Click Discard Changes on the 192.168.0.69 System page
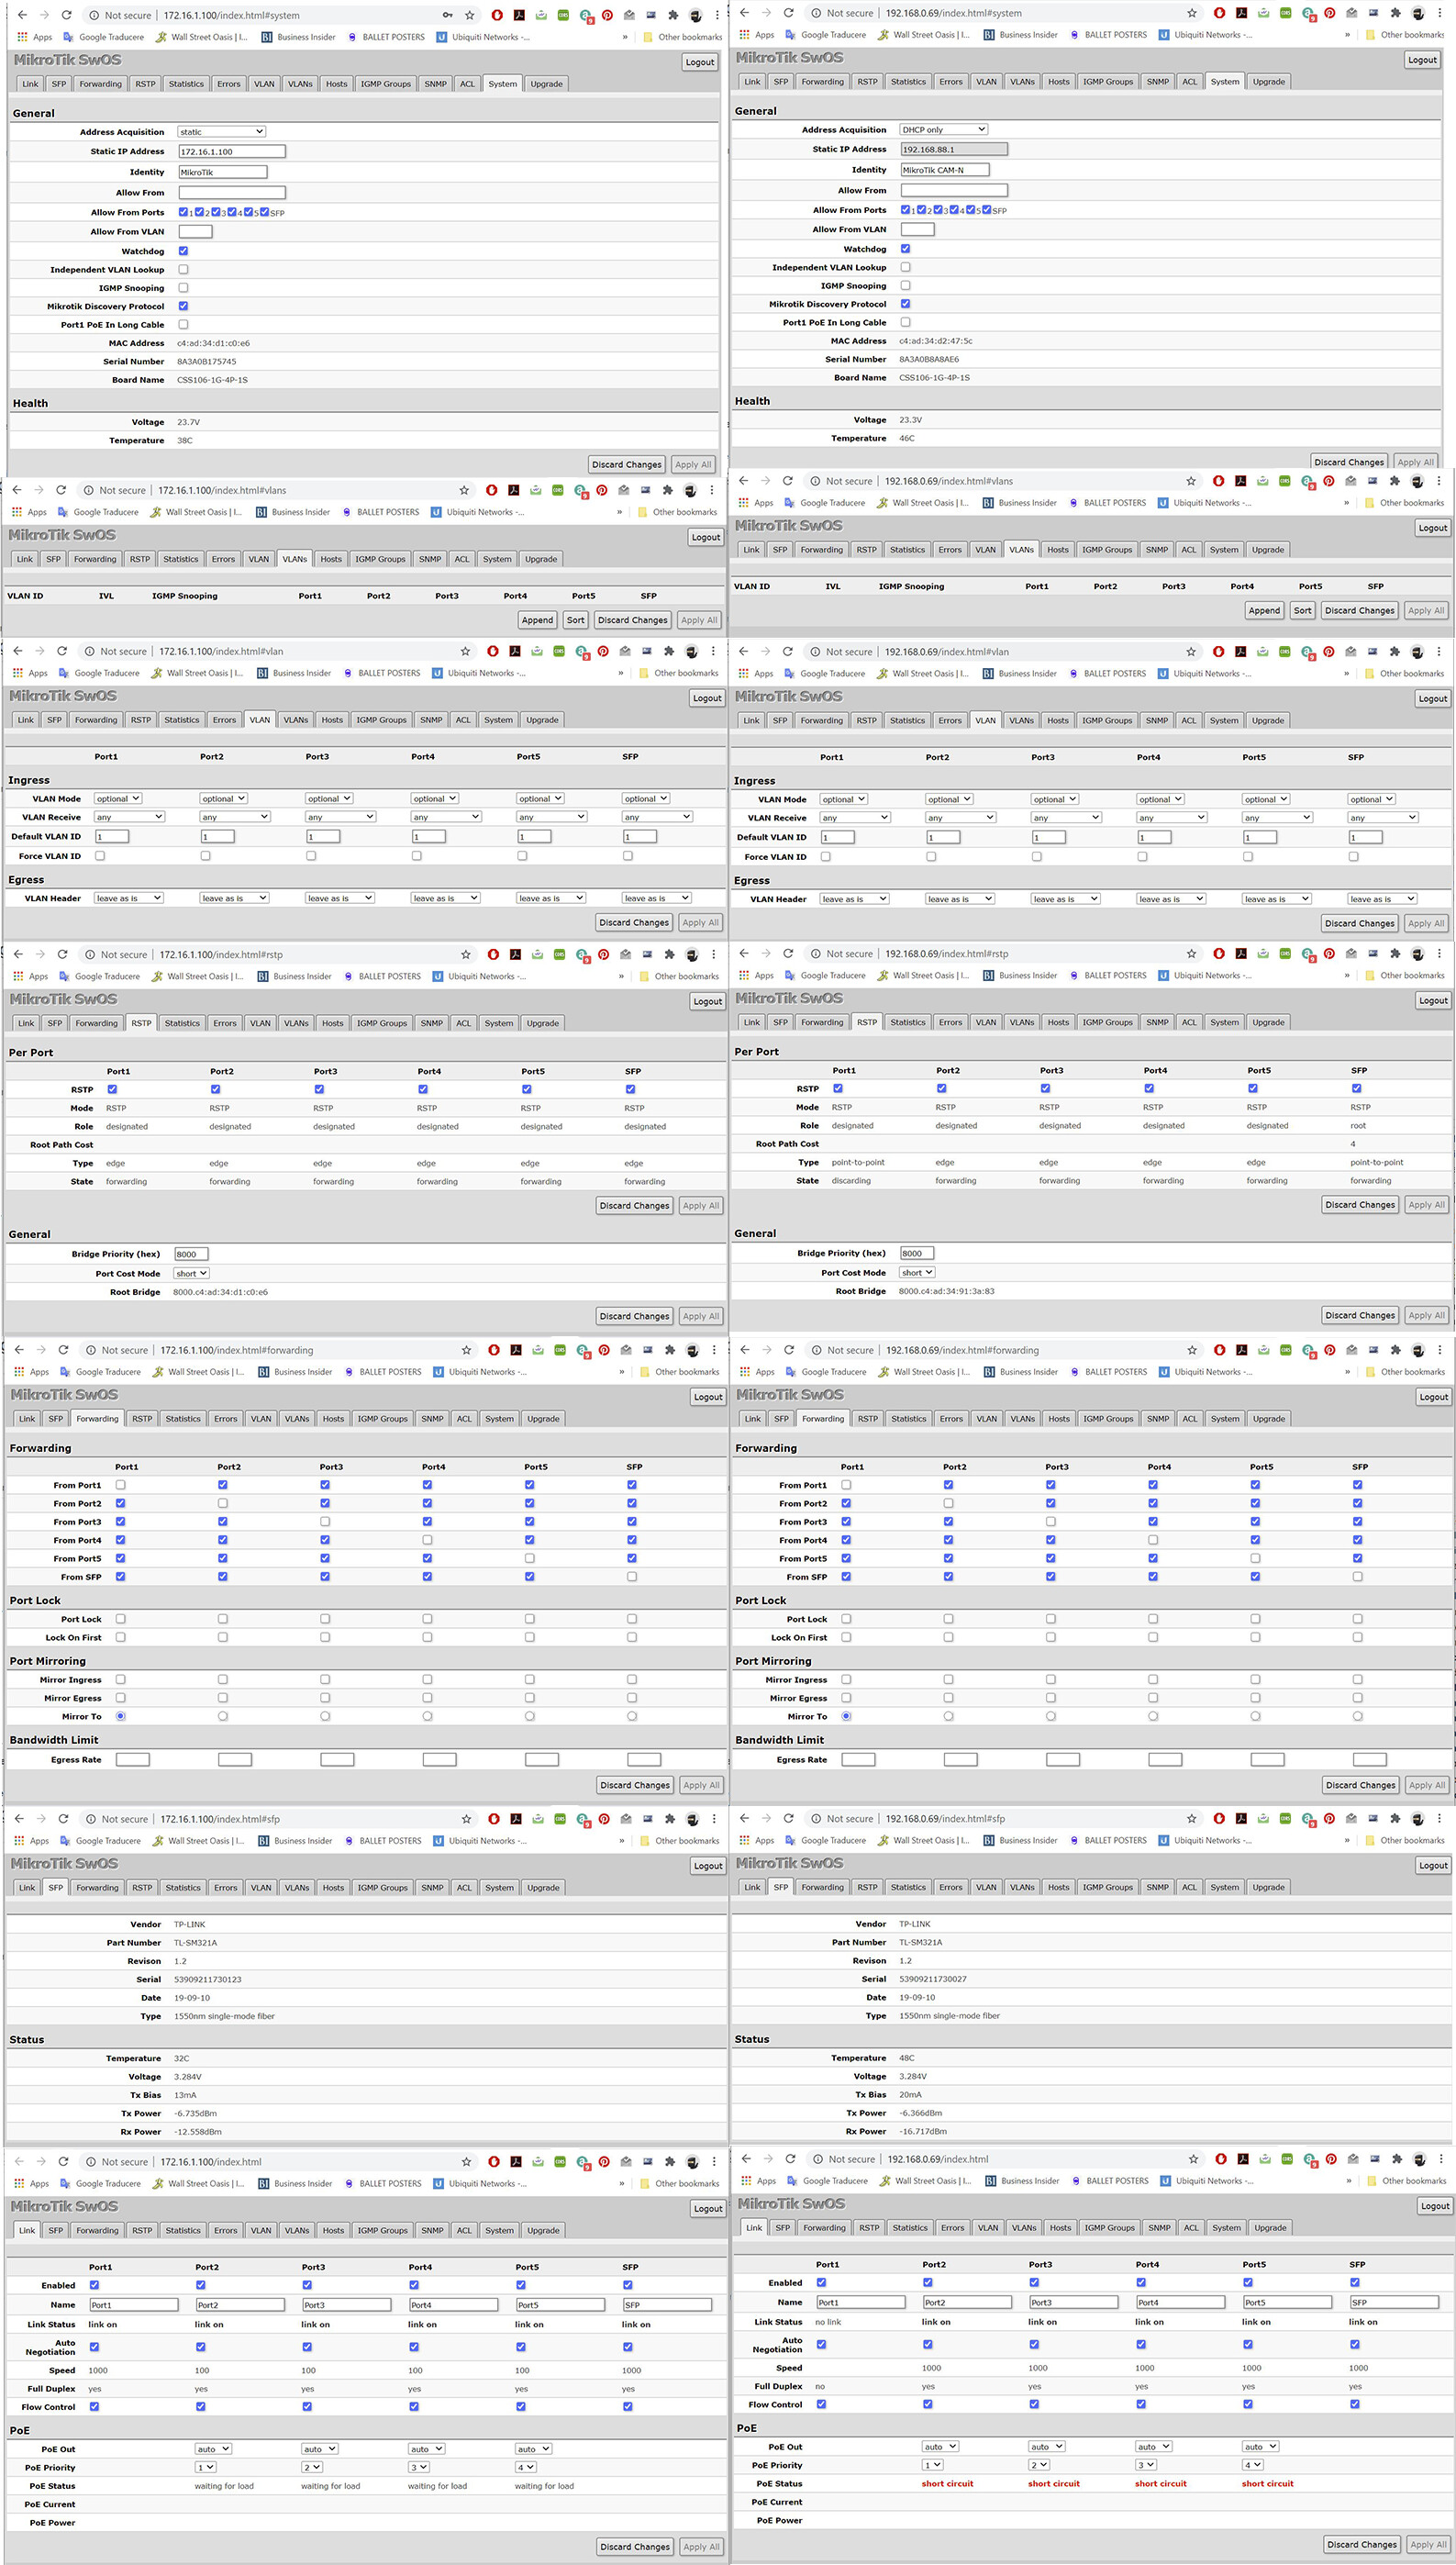This screenshot has width=1456, height=2565. pos(1349,462)
